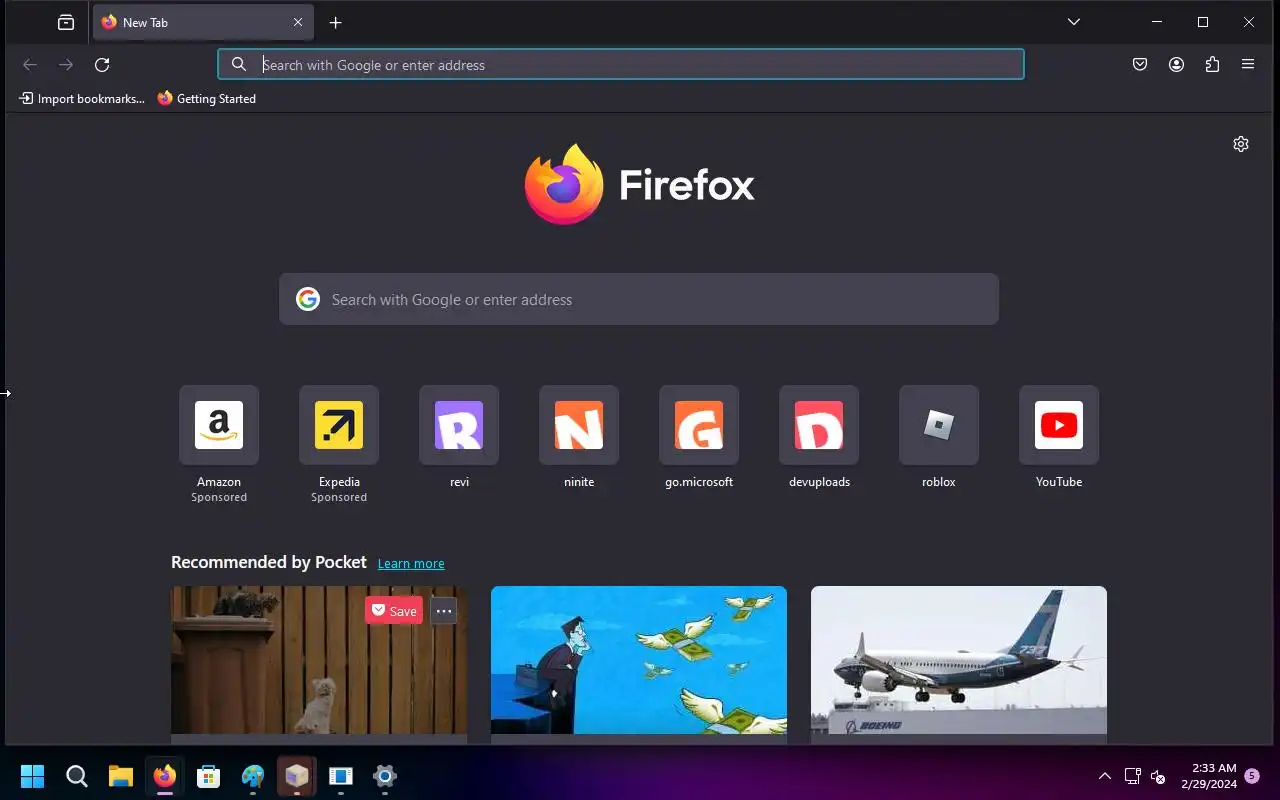This screenshot has height=800, width=1280.
Task: Show hidden system tray icons
Action: (1105, 776)
